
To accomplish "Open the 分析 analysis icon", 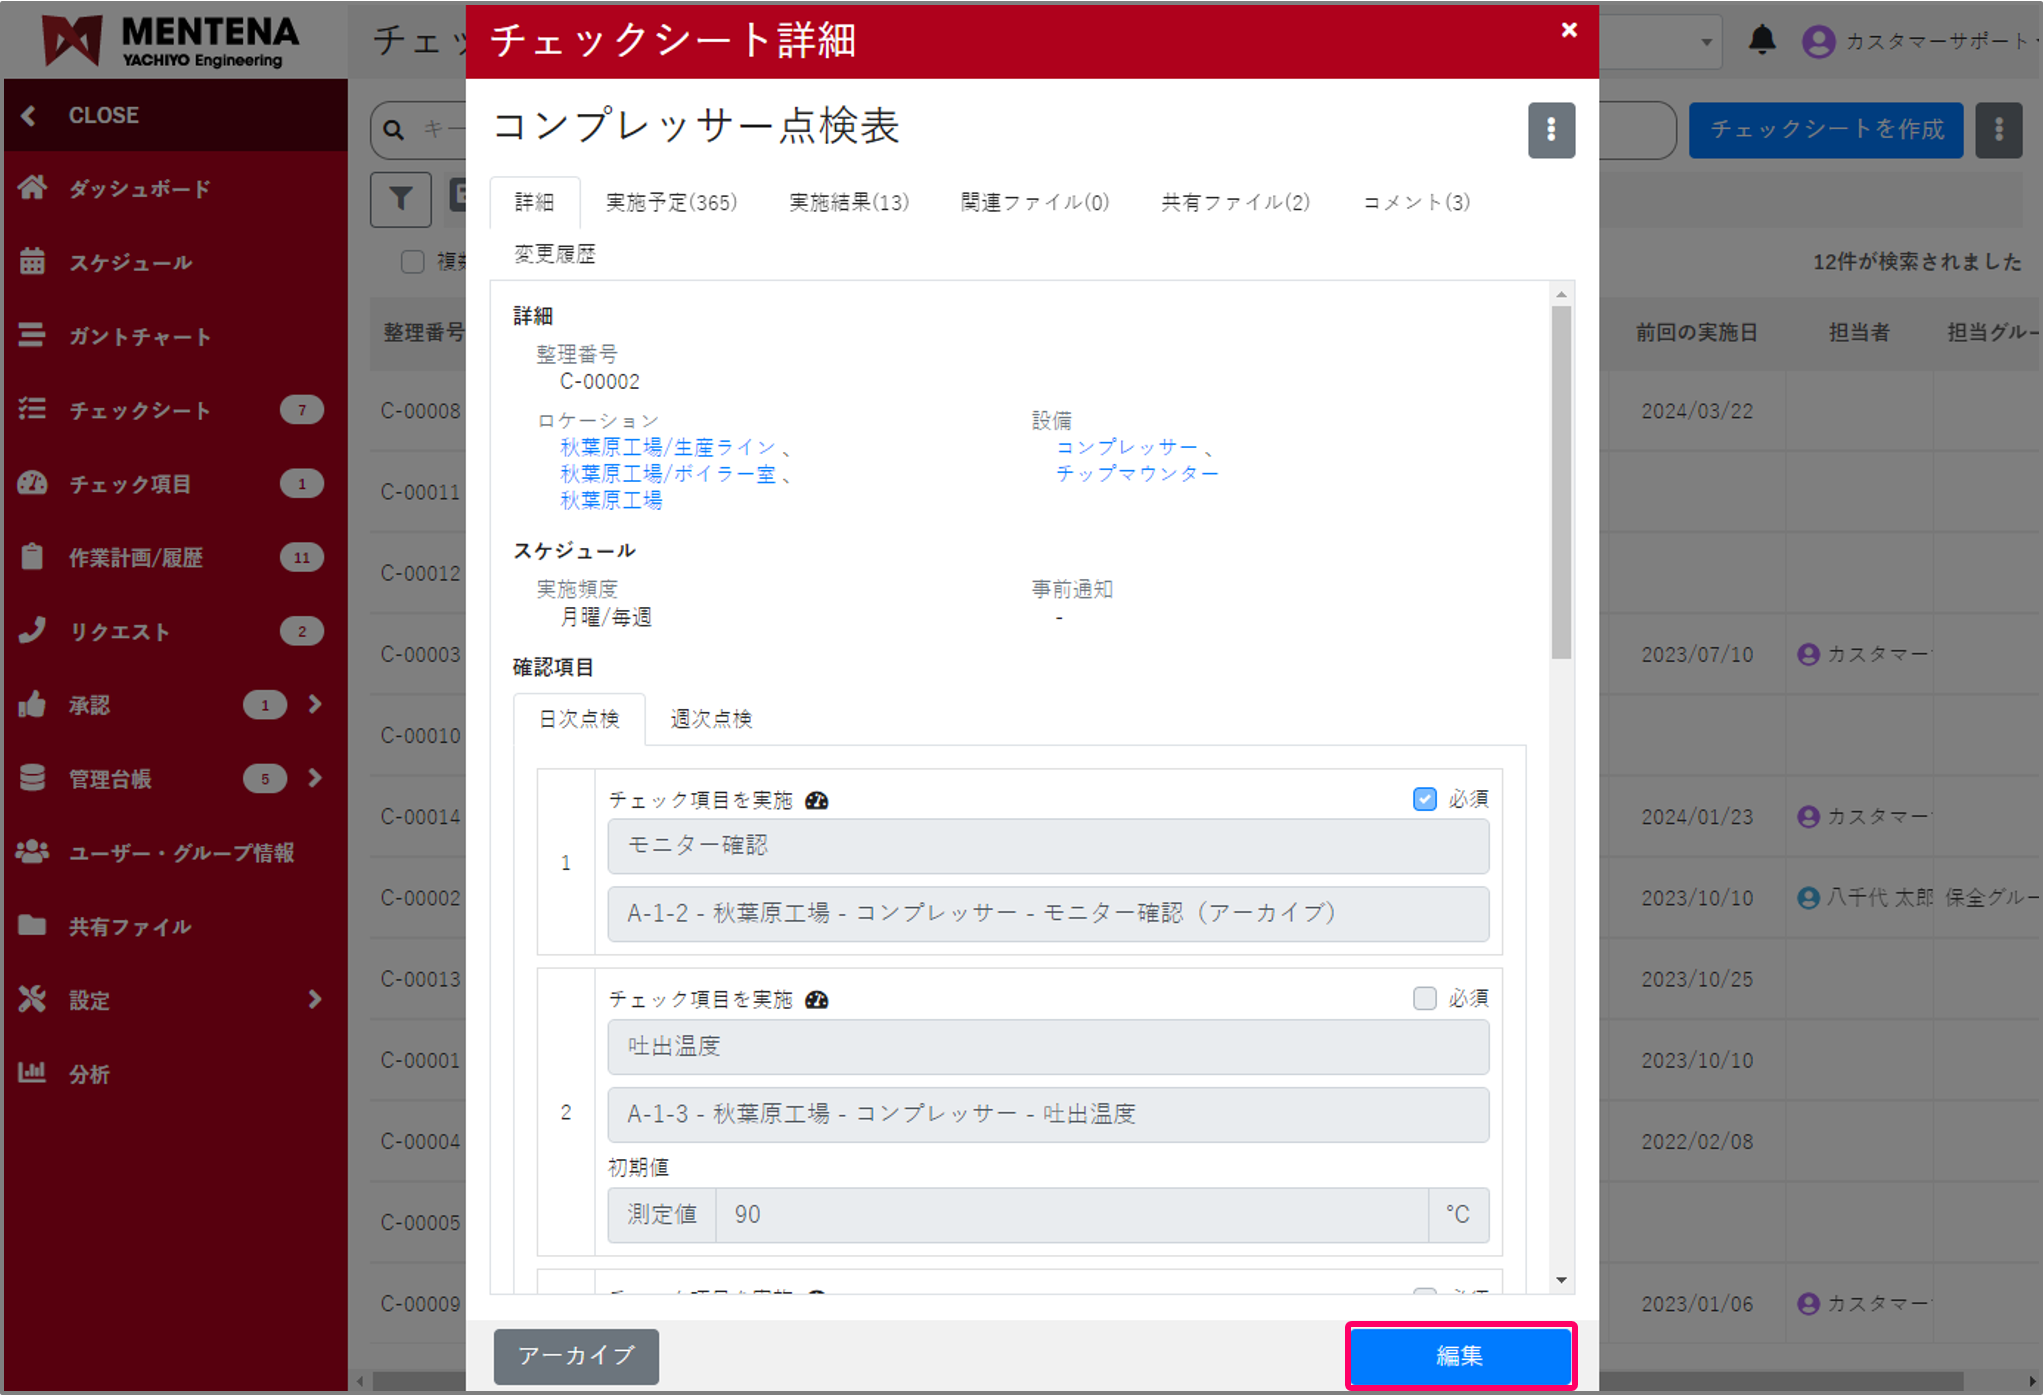I will click(x=33, y=1073).
